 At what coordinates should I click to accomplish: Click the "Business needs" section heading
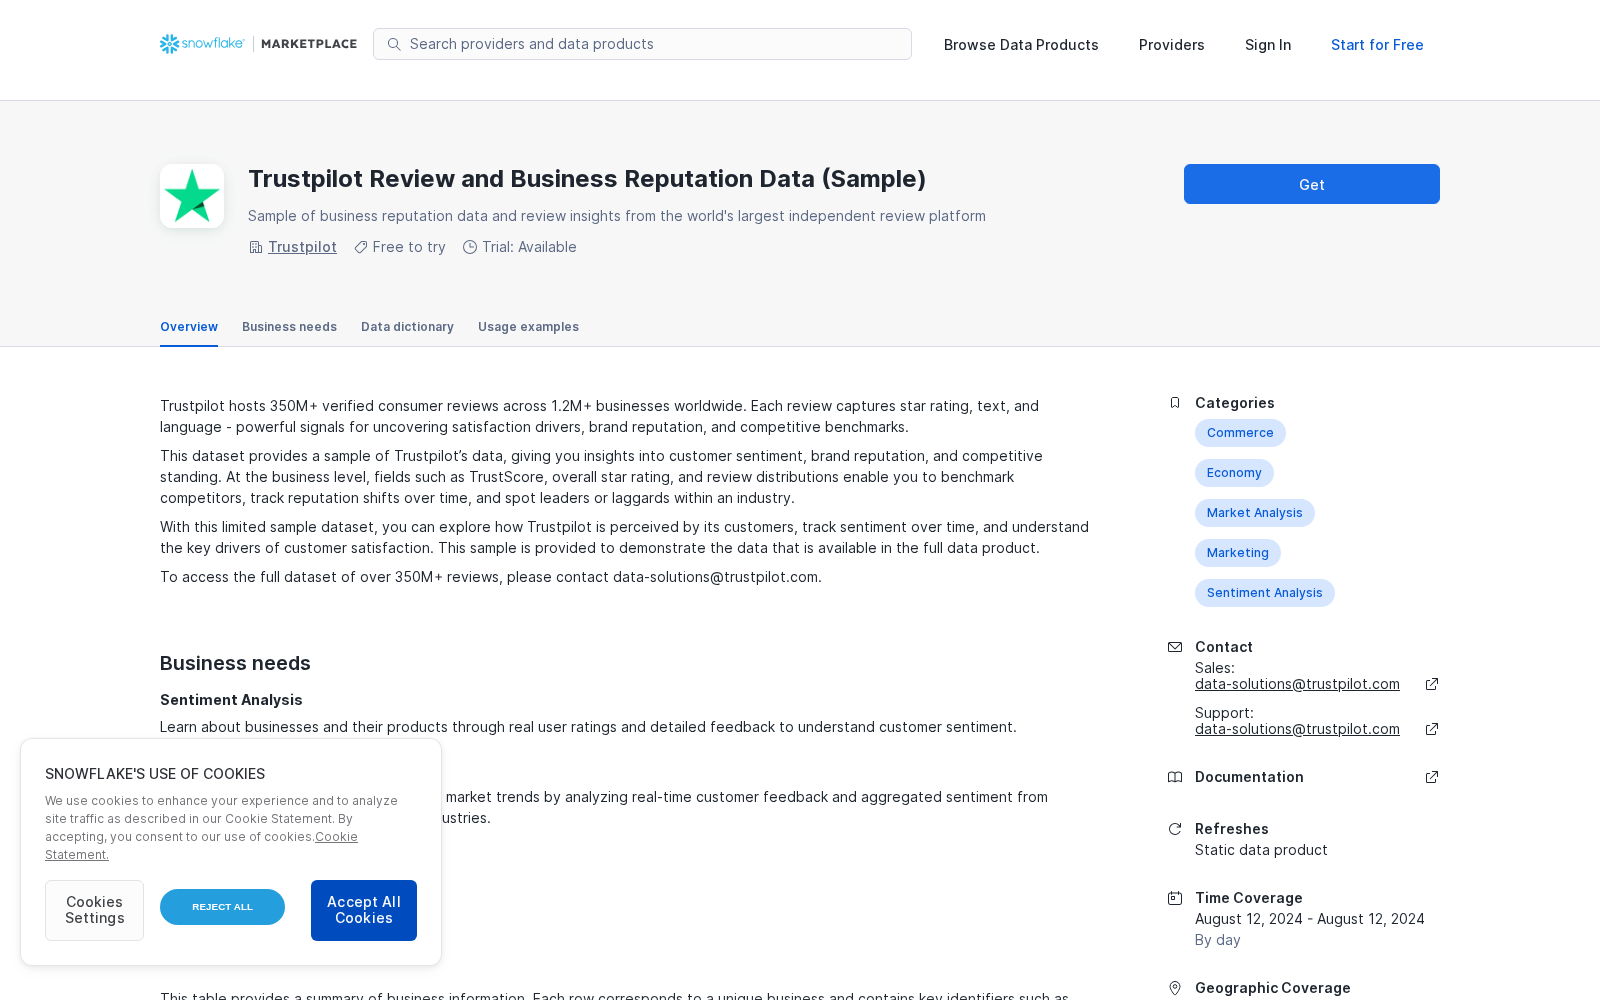(235, 663)
